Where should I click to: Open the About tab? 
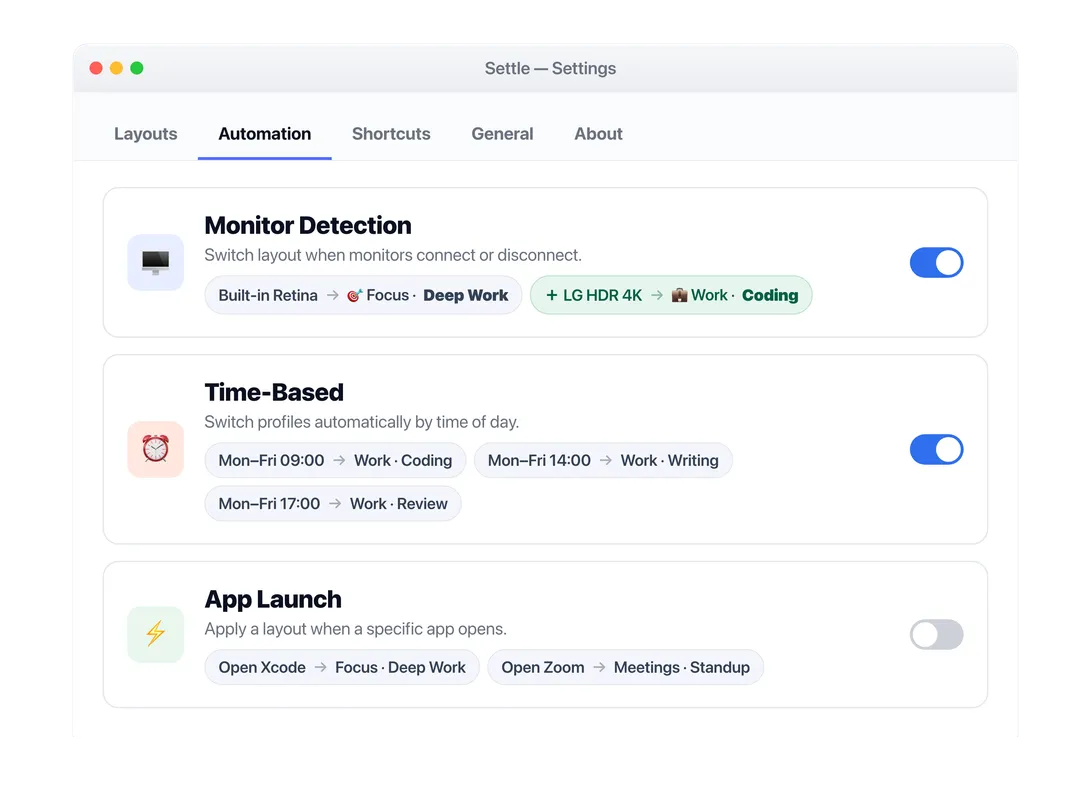tap(598, 134)
